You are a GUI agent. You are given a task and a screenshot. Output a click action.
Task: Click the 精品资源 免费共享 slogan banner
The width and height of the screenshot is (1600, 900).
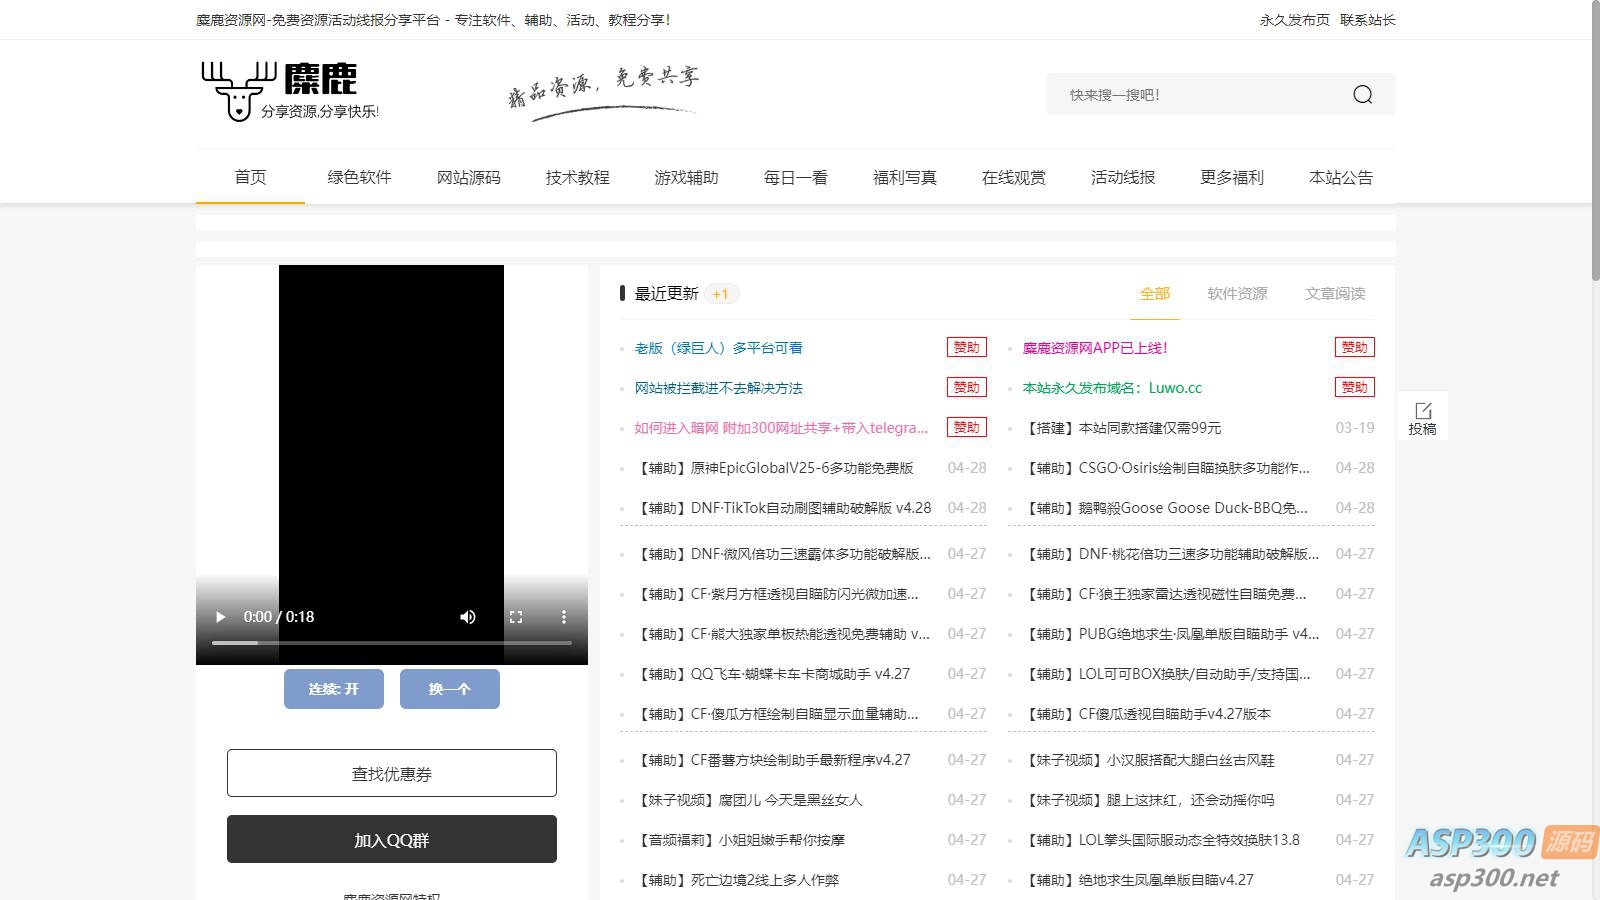603,92
